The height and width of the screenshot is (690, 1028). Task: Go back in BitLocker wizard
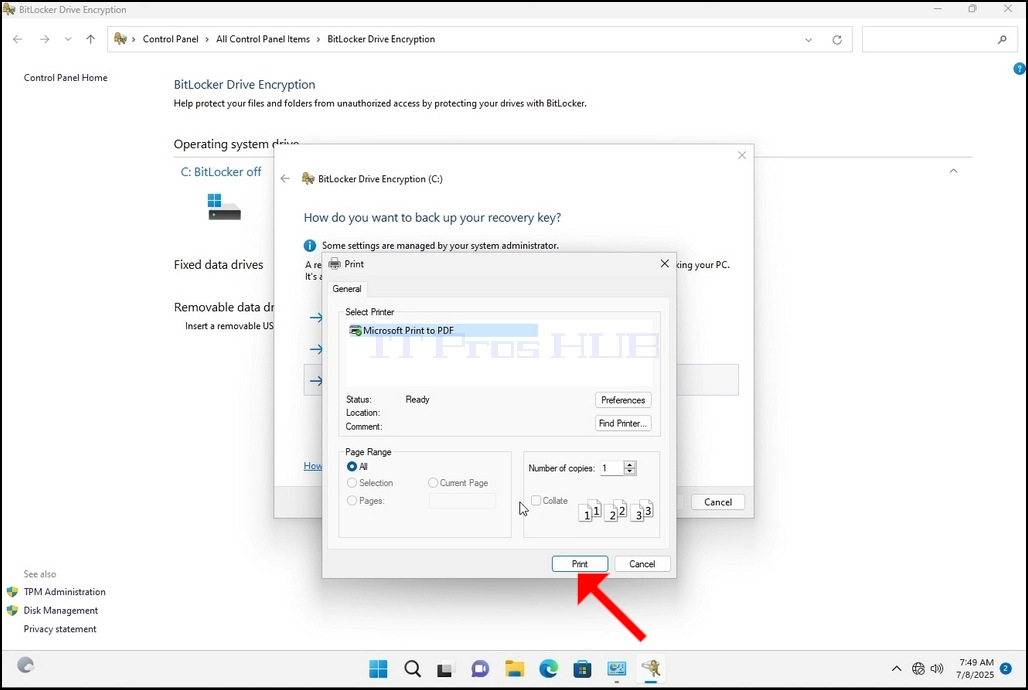pos(285,178)
